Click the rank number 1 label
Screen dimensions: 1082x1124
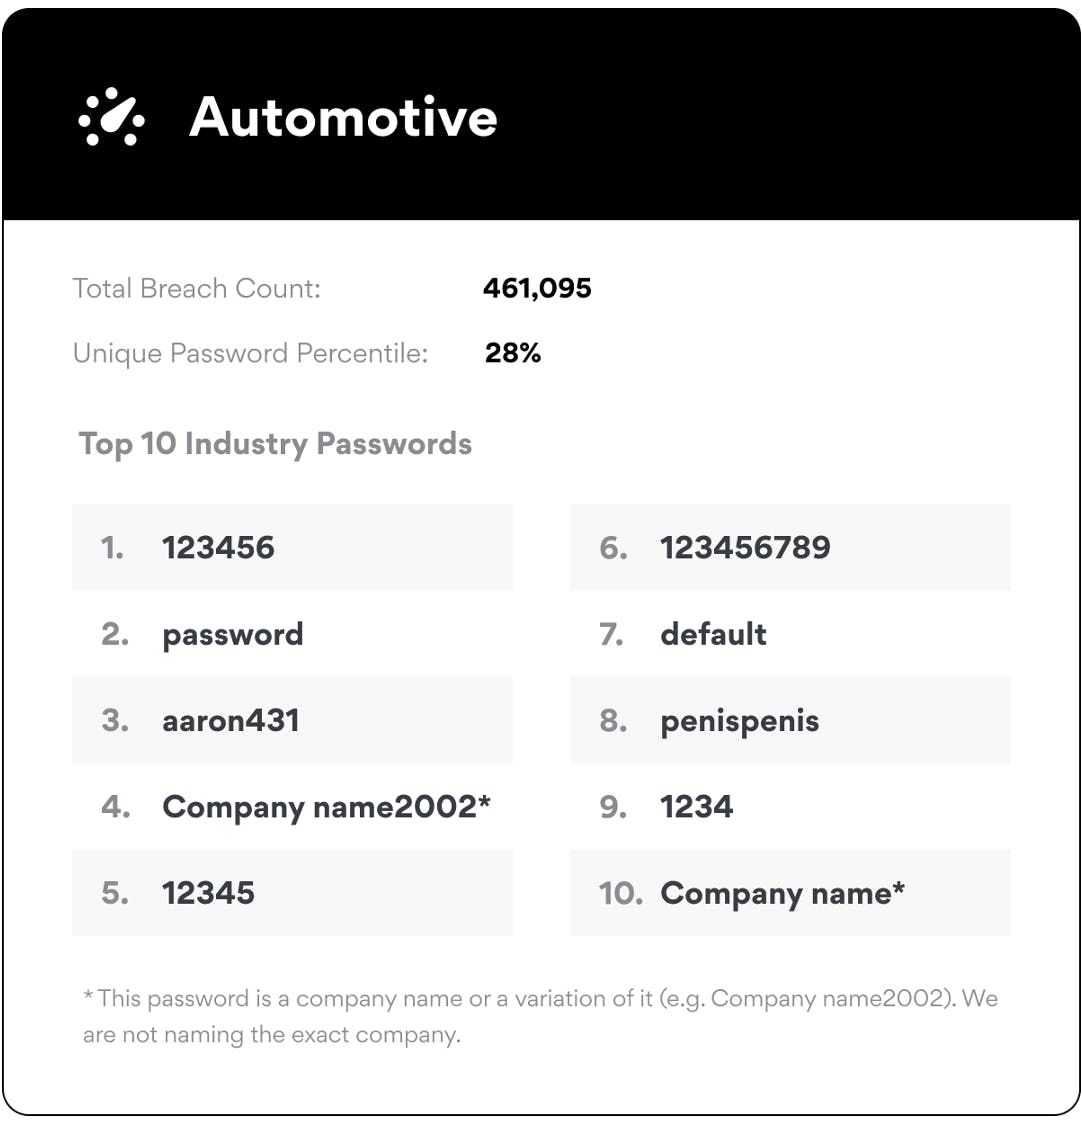point(112,548)
